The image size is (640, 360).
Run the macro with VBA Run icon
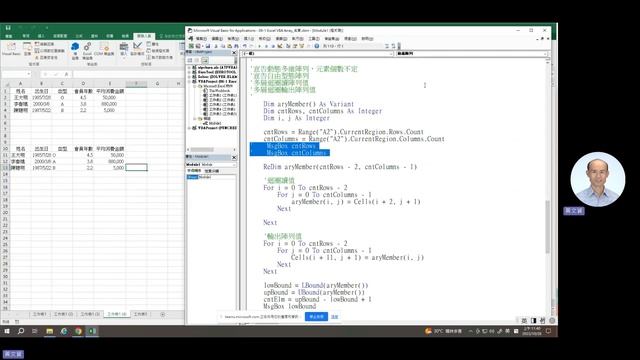(260, 46)
